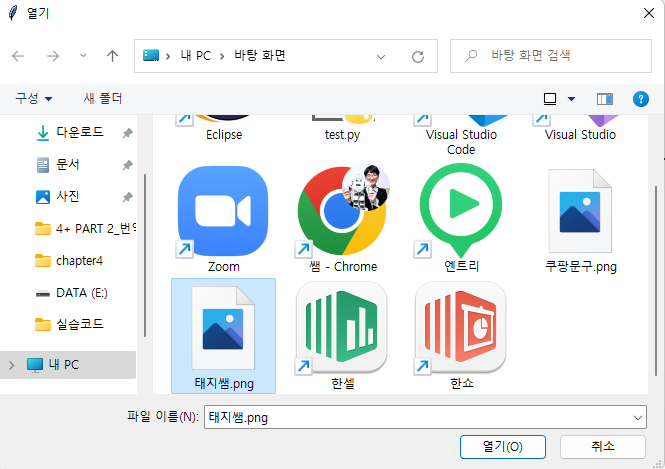Viewport: 665px width, 469px height.
Task: Click the file list vertical scrollbar
Action: pos(656,280)
